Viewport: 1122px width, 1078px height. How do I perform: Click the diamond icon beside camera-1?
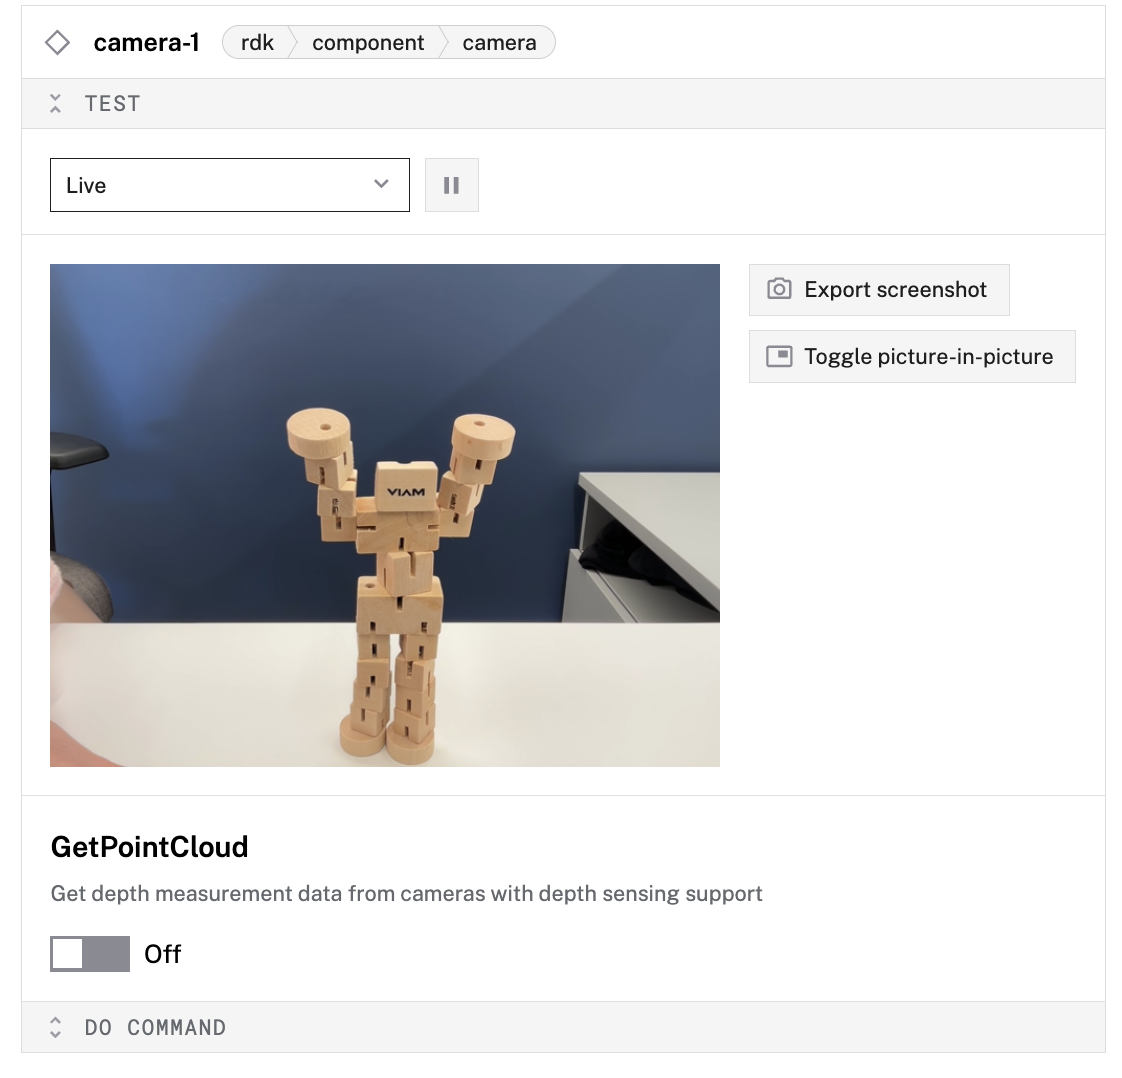58,43
